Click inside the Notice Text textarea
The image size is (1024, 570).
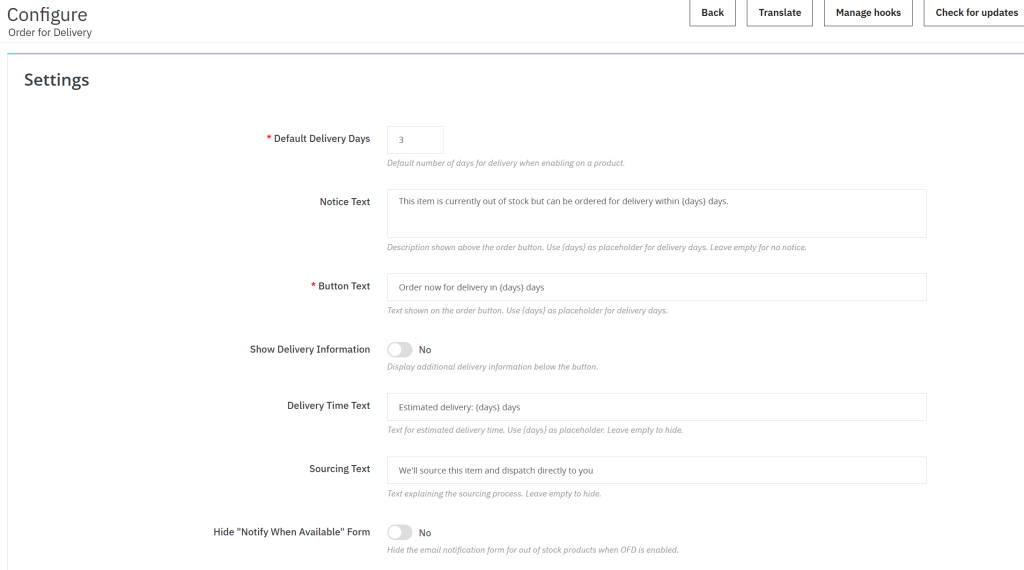pyautogui.click(x=656, y=213)
